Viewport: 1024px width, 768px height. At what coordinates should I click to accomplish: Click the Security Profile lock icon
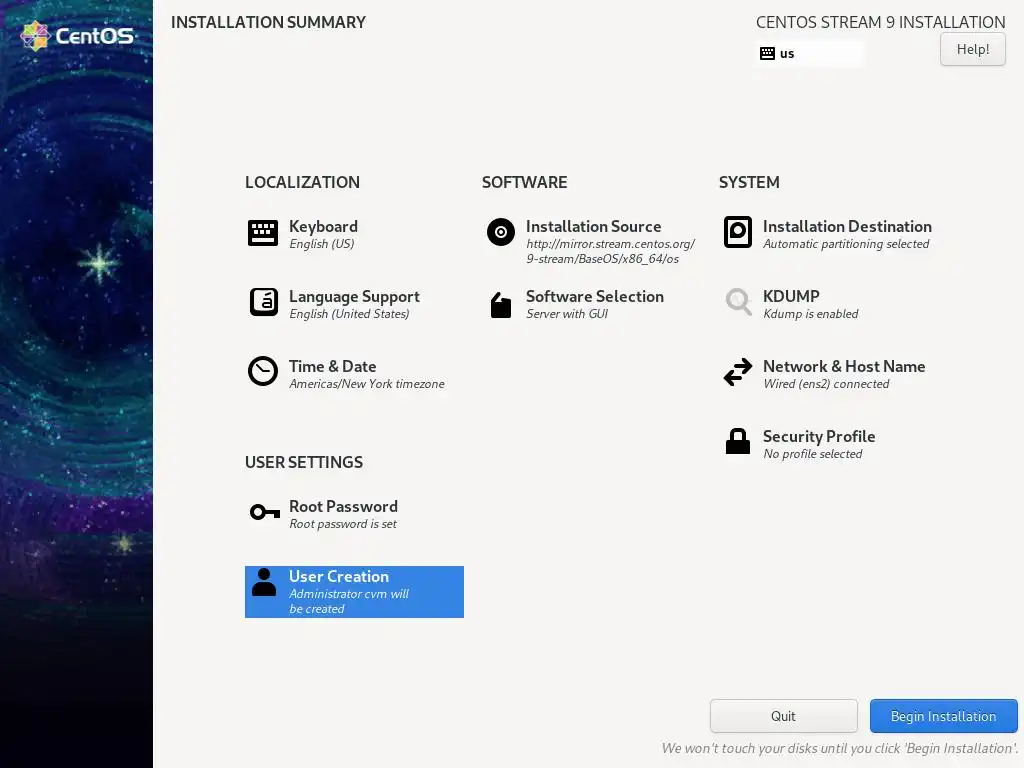(738, 441)
